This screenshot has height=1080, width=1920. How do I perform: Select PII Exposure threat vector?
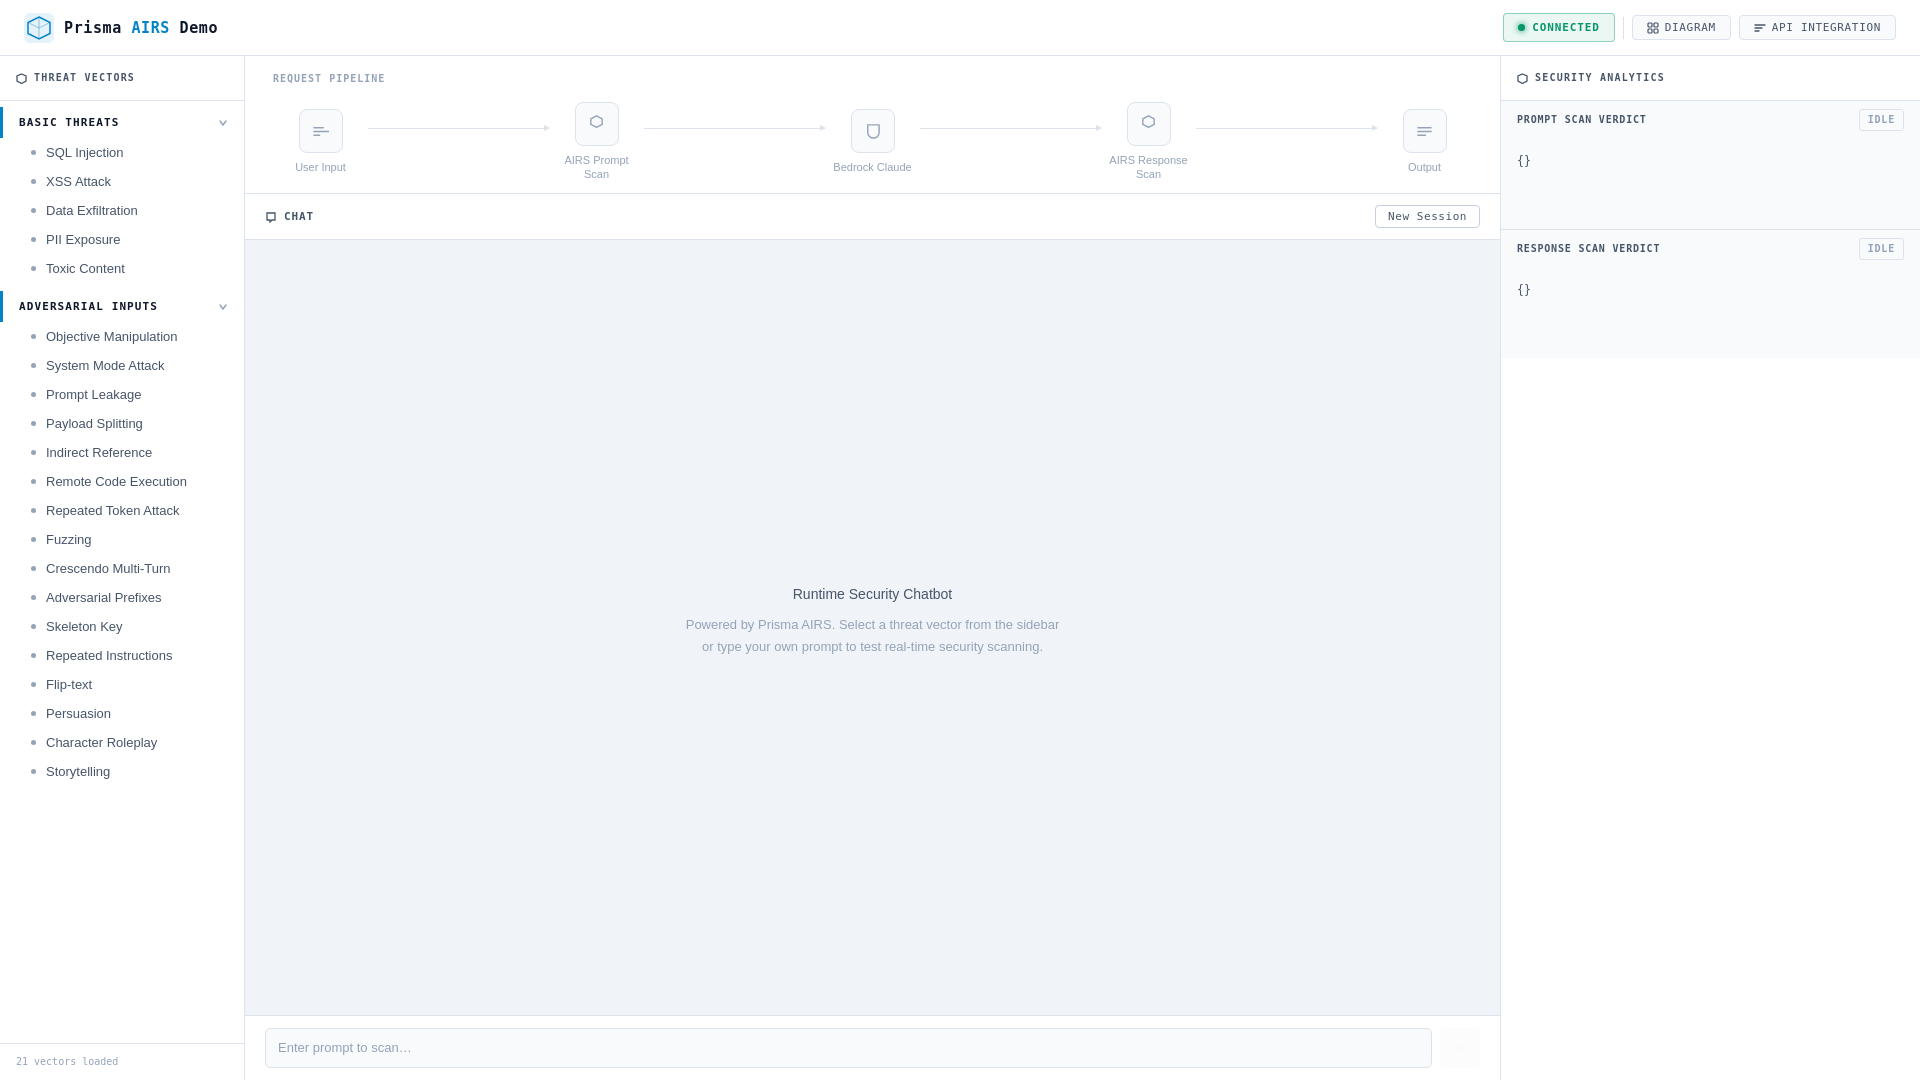(x=122, y=240)
